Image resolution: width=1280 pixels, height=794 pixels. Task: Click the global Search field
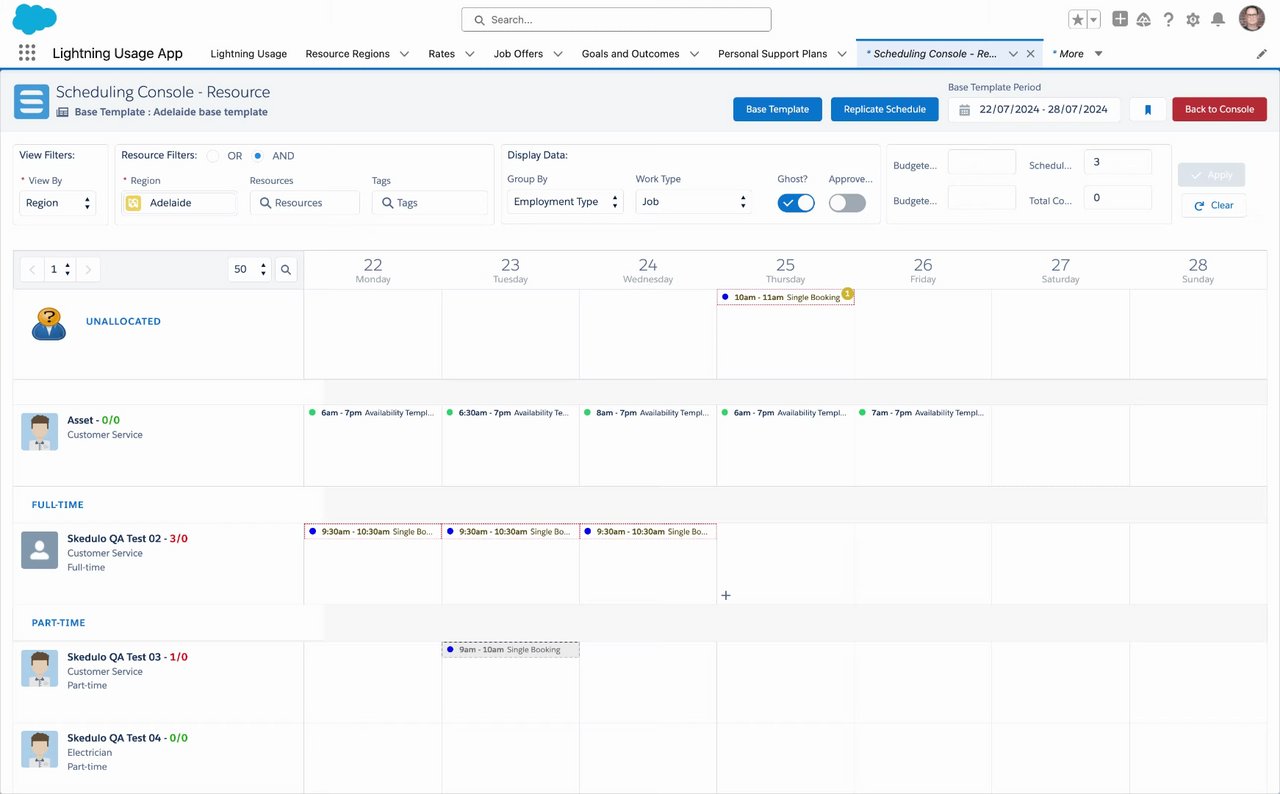coord(616,19)
